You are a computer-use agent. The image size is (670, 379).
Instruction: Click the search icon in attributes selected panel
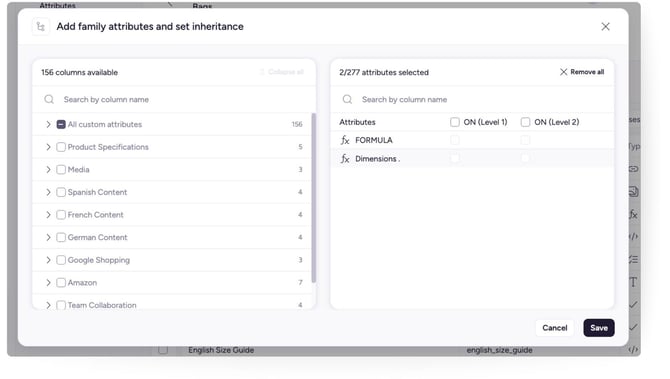(x=347, y=100)
